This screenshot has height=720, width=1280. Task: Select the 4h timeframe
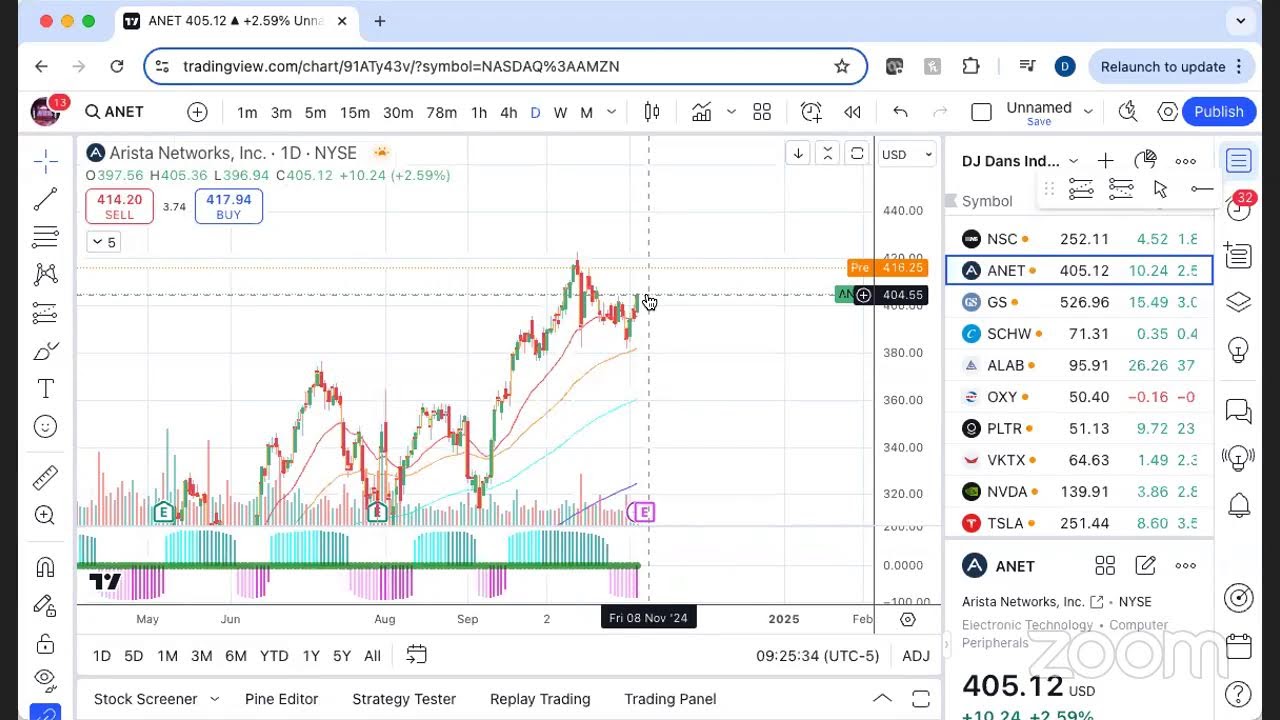pyautogui.click(x=509, y=112)
